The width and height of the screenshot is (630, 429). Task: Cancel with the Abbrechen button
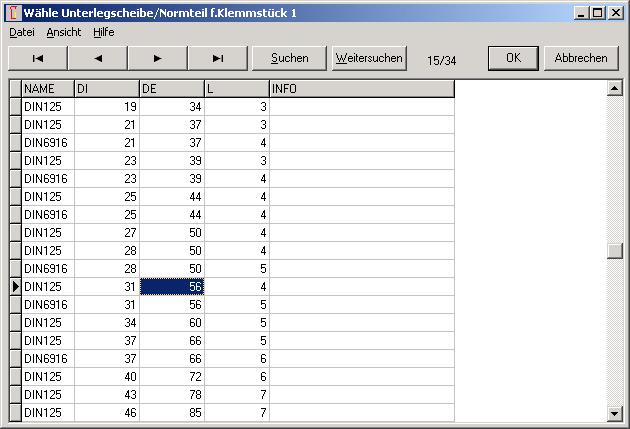tap(581, 58)
